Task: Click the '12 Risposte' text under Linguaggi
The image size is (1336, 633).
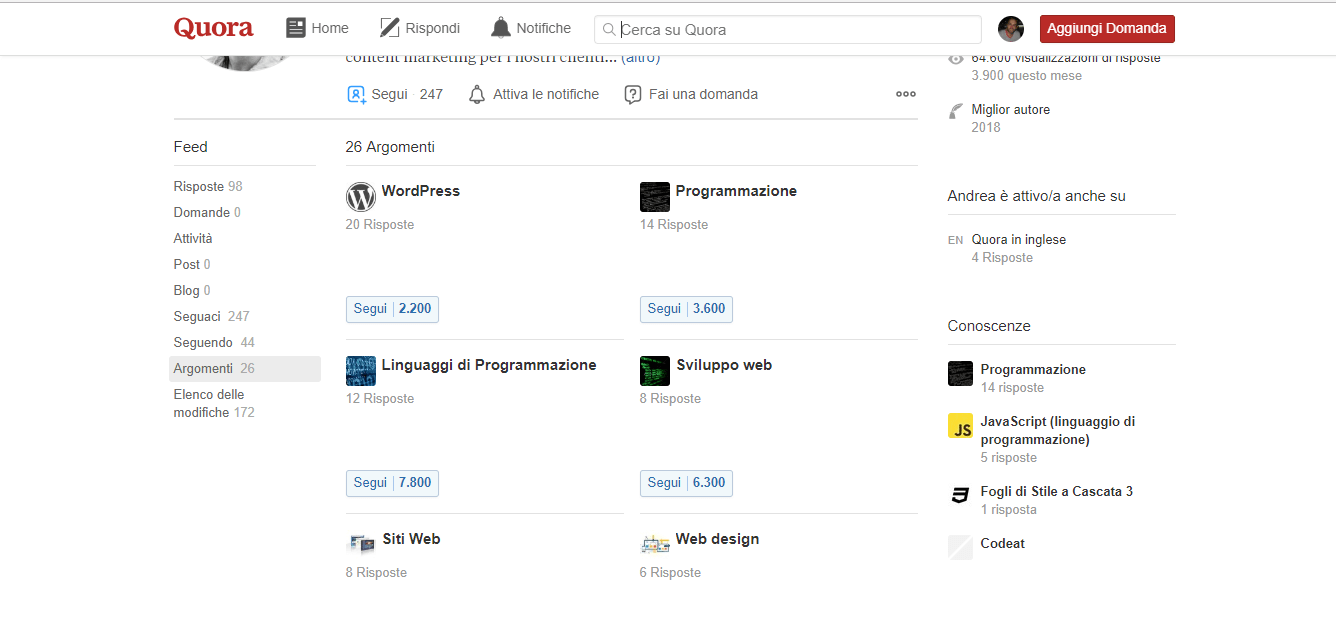Action: click(x=380, y=399)
